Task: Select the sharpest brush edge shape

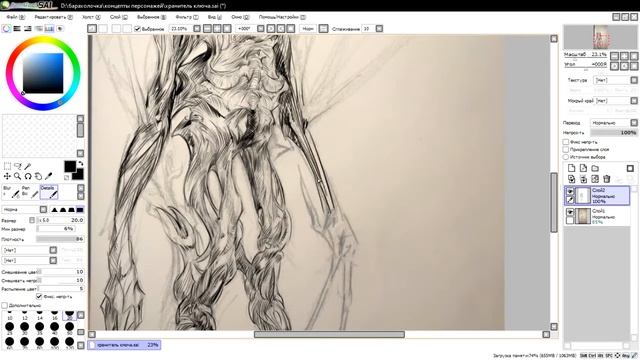Action: pos(54,209)
